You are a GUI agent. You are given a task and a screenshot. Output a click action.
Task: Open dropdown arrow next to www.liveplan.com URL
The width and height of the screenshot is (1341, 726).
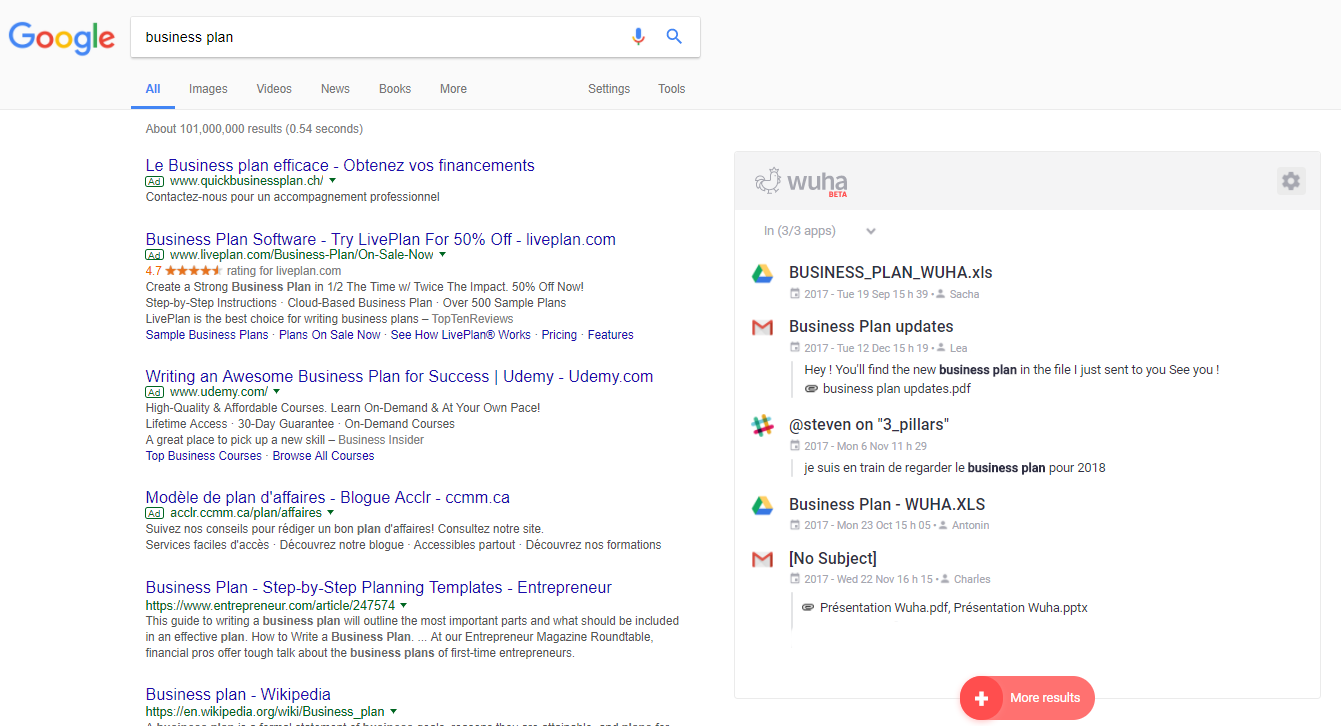[443, 255]
